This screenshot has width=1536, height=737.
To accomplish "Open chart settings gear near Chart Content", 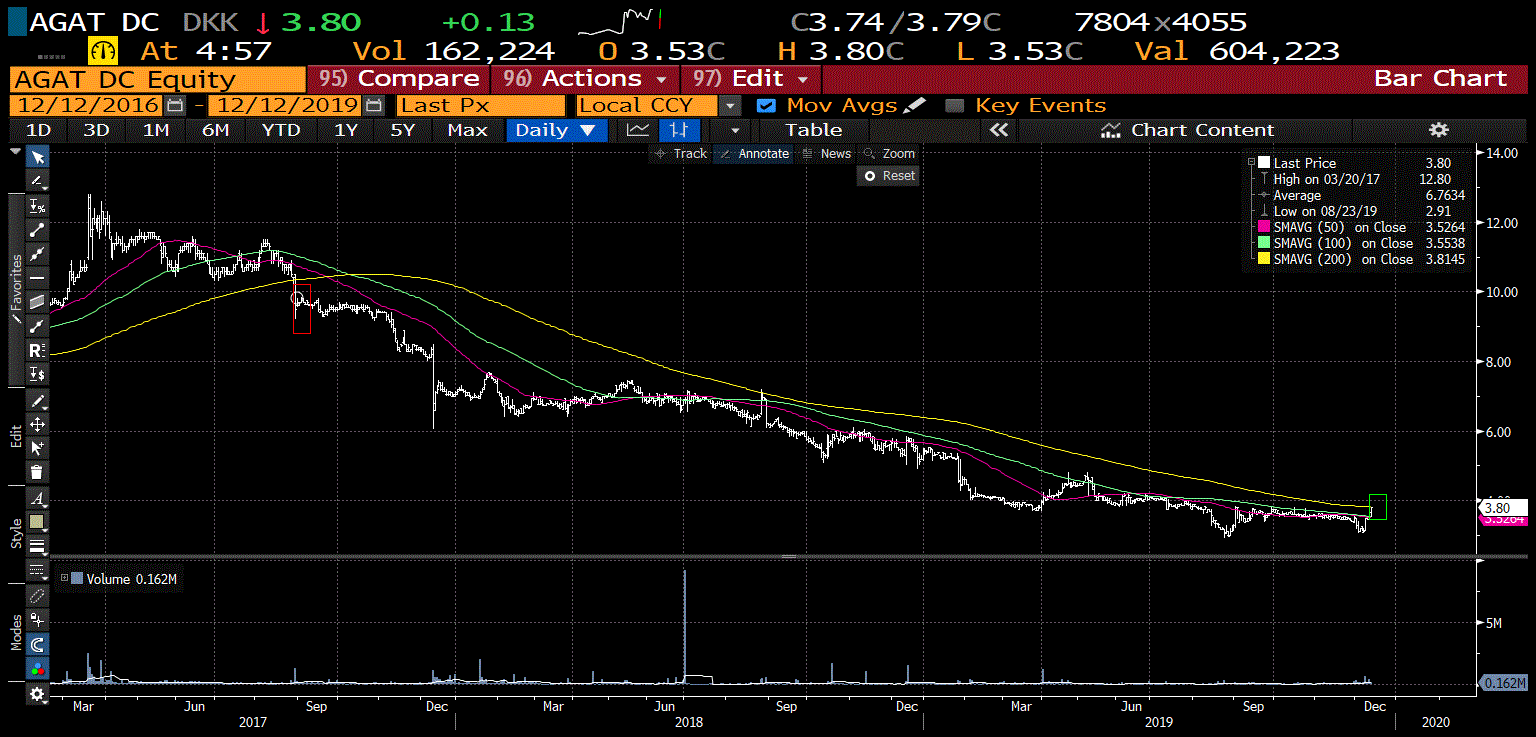I will pyautogui.click(x=1438, y=130).
